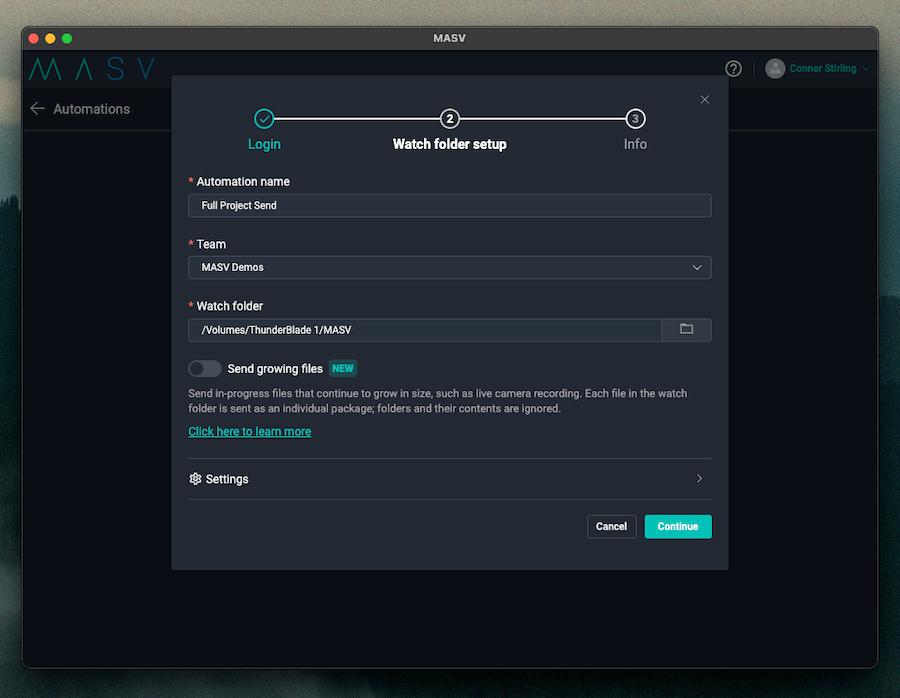
Task: Click the Settings row label
Action: pyautogui.click(x=227, y=479)
